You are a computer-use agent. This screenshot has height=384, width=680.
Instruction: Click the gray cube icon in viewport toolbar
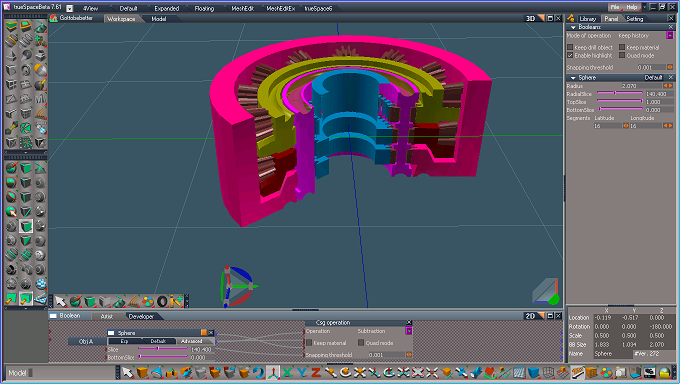[x=104, y=301]
